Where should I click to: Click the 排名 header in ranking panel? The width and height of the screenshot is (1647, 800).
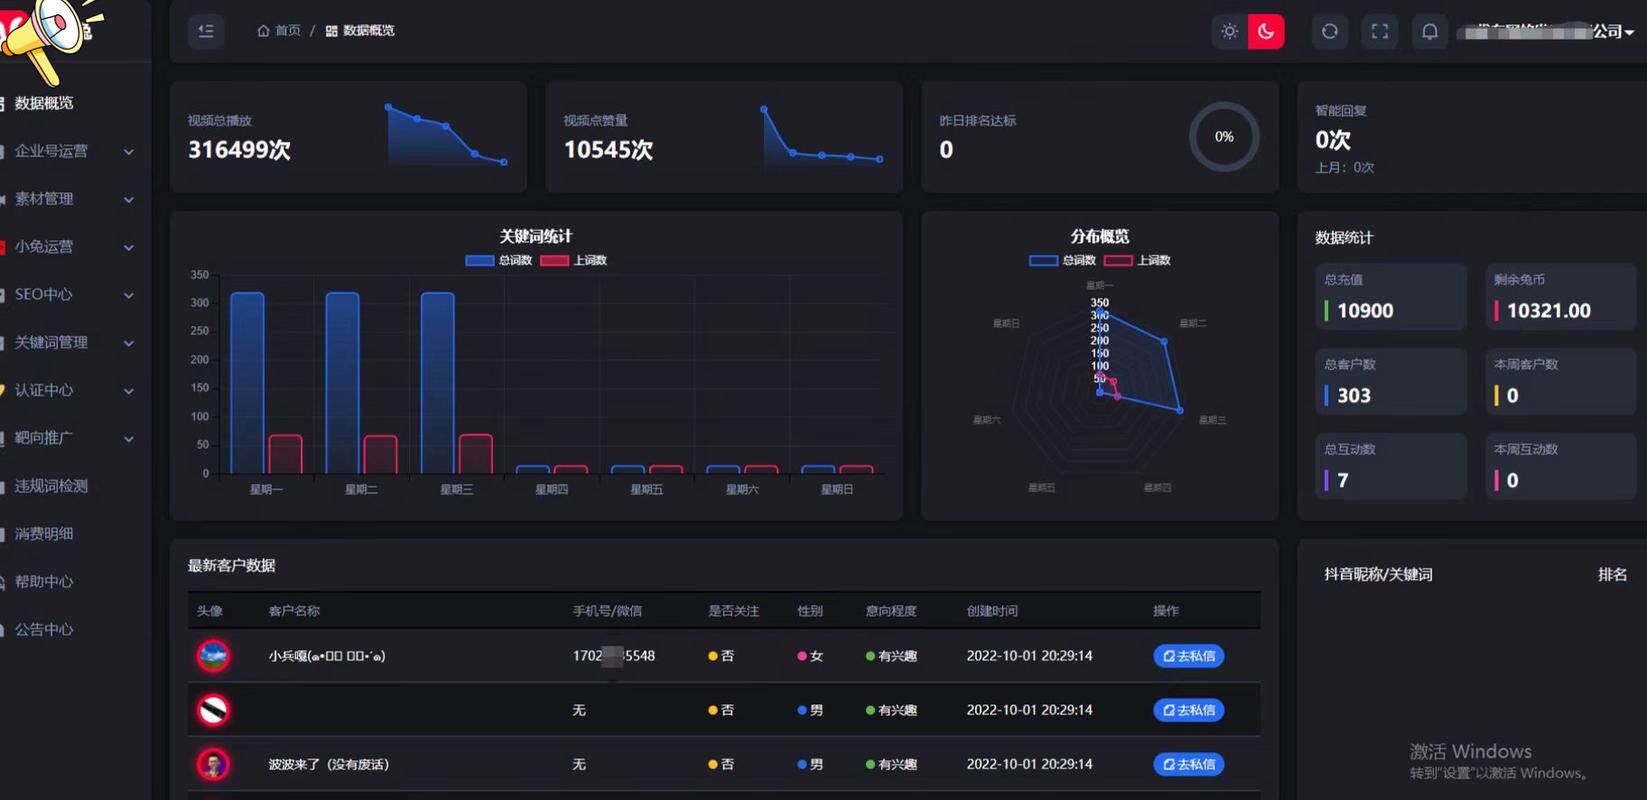[1612, 575]
